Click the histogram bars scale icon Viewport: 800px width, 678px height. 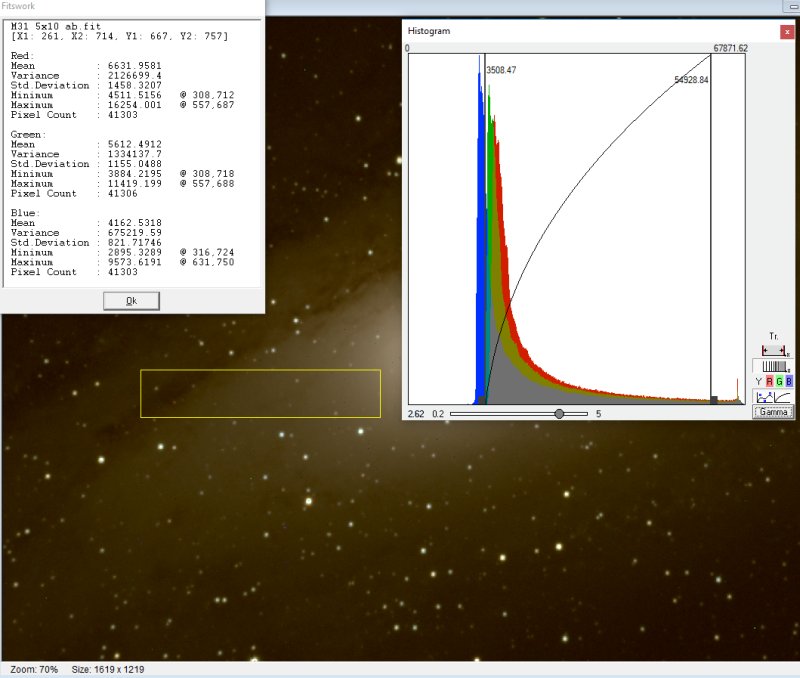(x=774, y=367)
